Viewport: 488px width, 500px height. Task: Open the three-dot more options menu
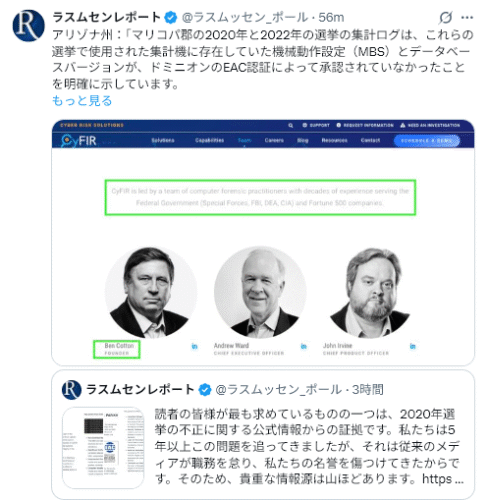[467, 17]
